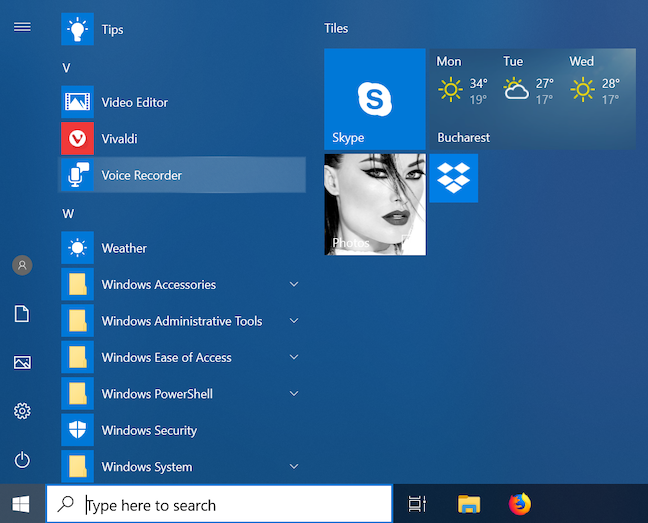This screenshot has height=523, width=648.
Task: Open the Bucharest weather tile
Action: point(532,99)
